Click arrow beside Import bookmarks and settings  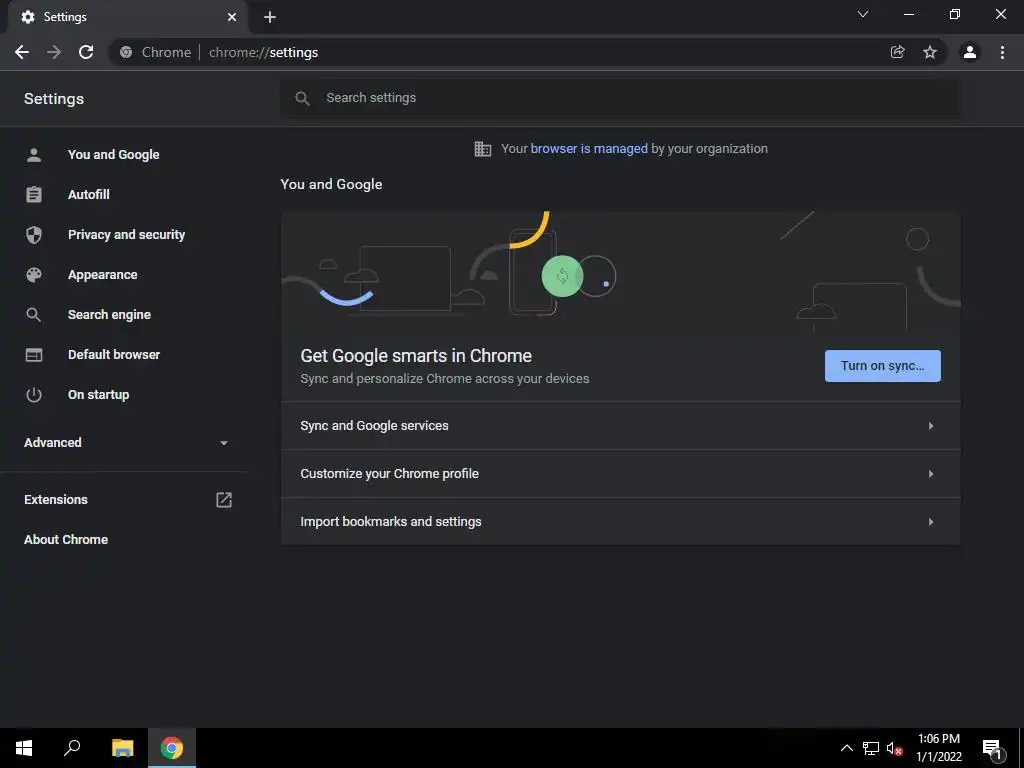(931, 522)
